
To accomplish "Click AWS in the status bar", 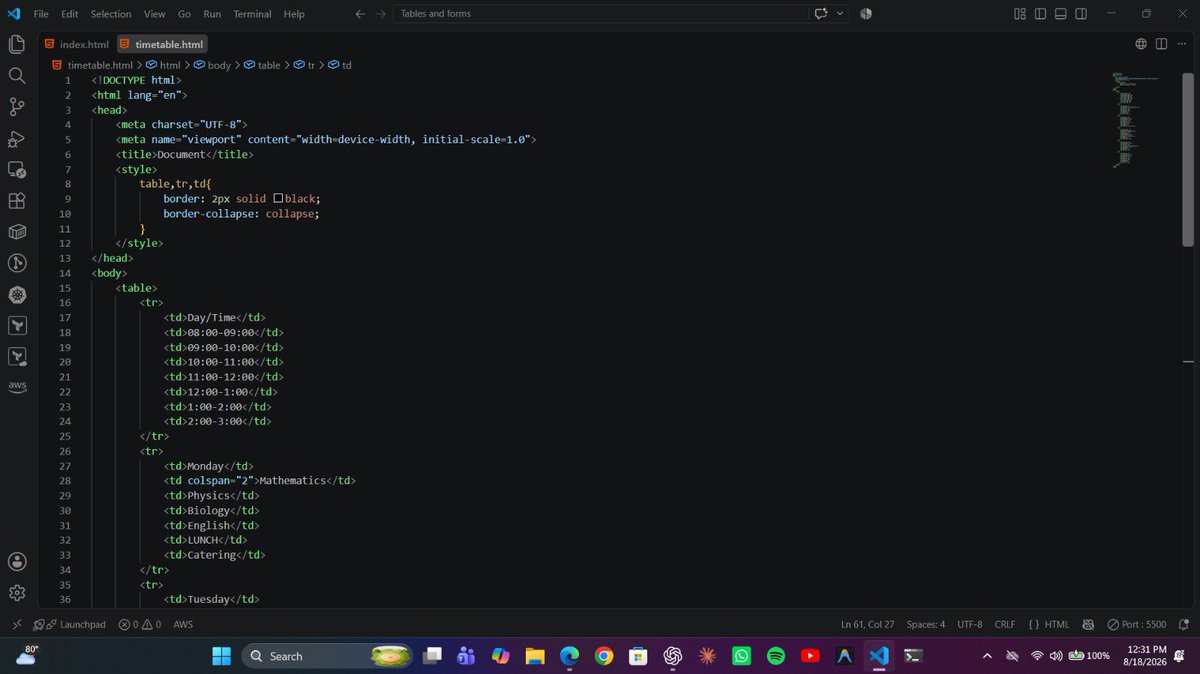I will click(183, 624).
